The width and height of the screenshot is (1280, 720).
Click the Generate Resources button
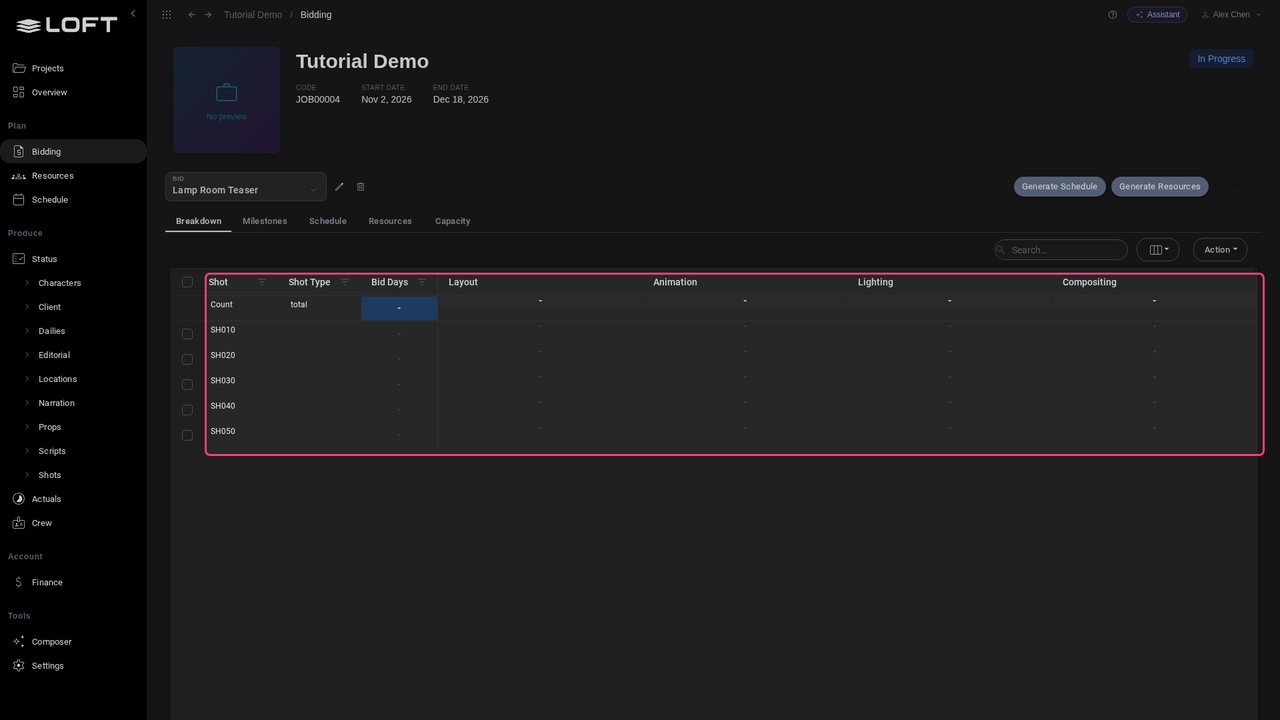1159,187
